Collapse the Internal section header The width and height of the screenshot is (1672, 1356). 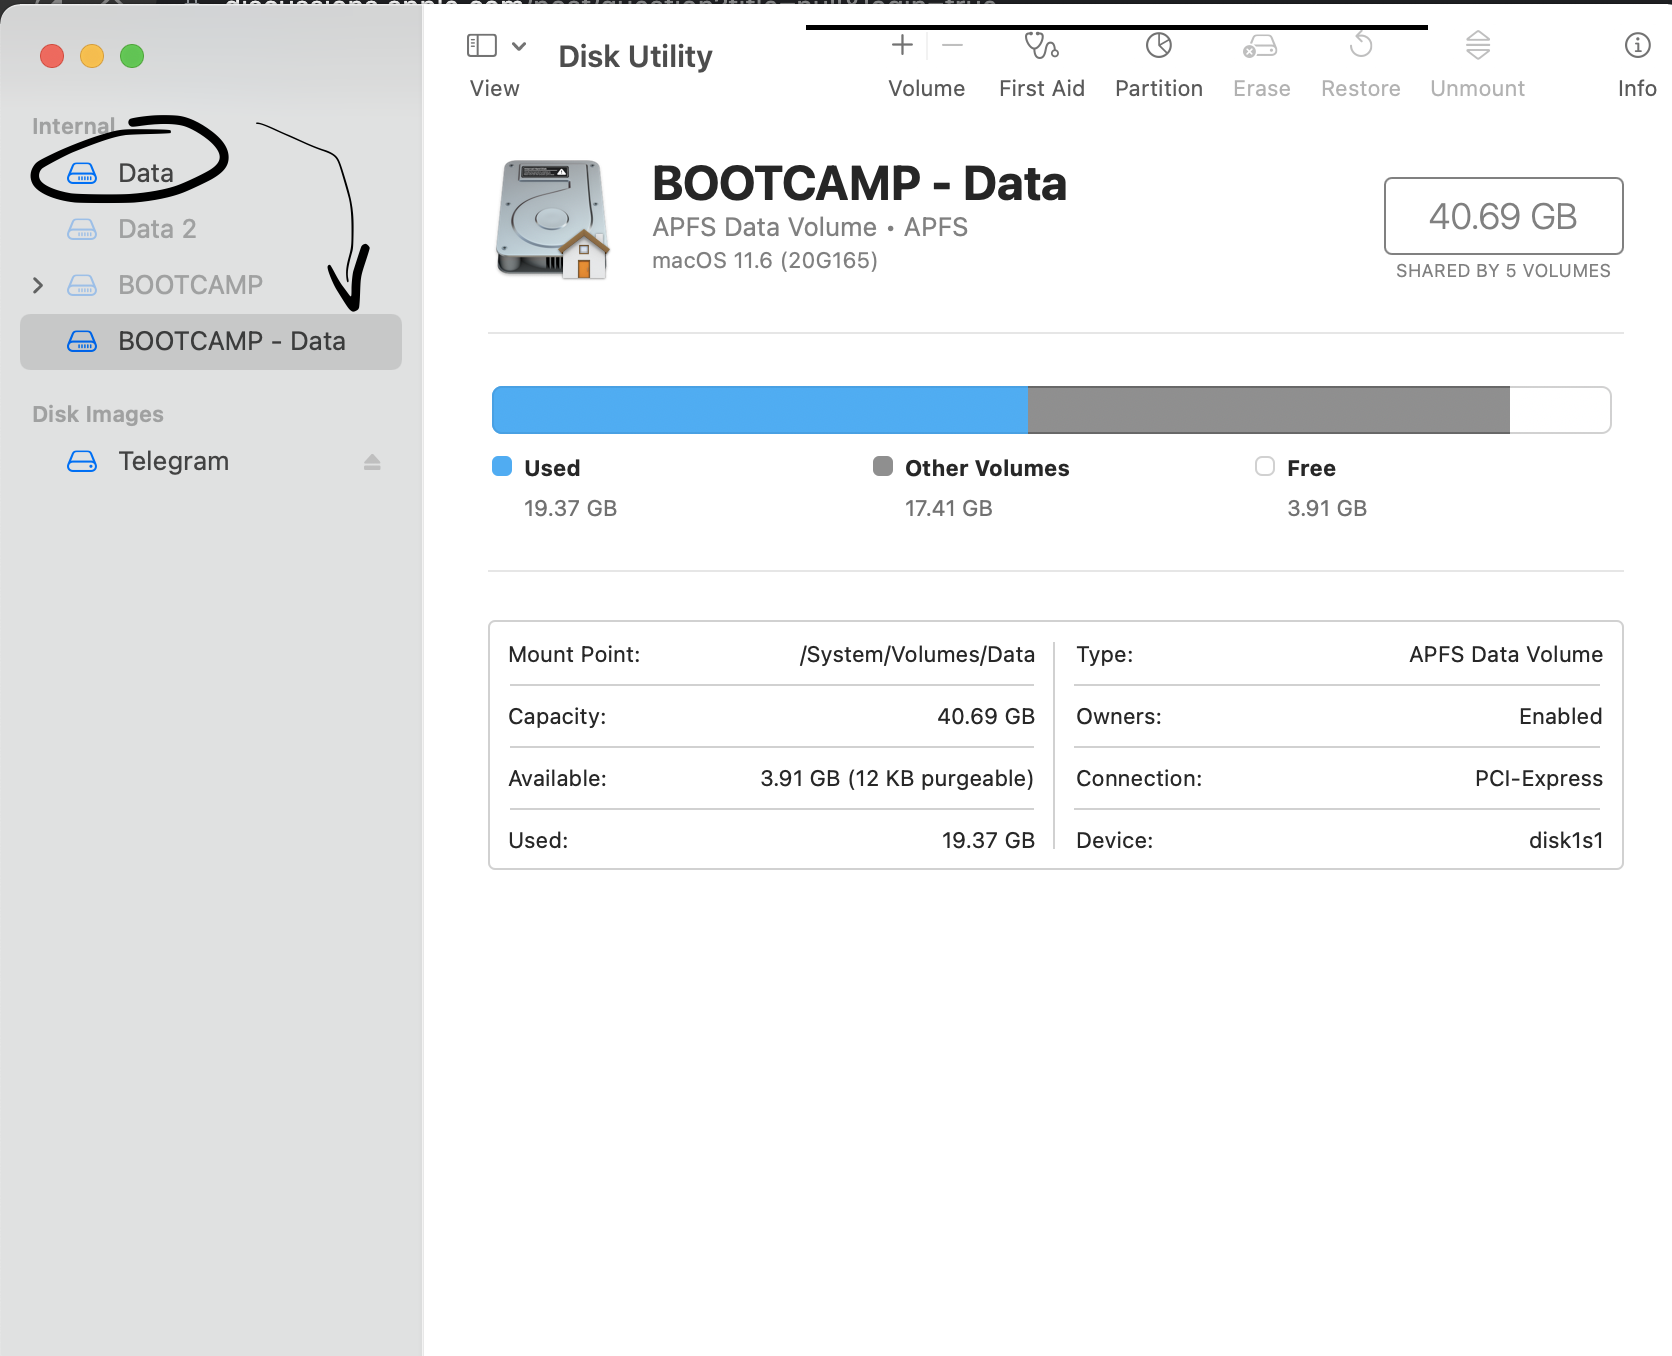74,125
